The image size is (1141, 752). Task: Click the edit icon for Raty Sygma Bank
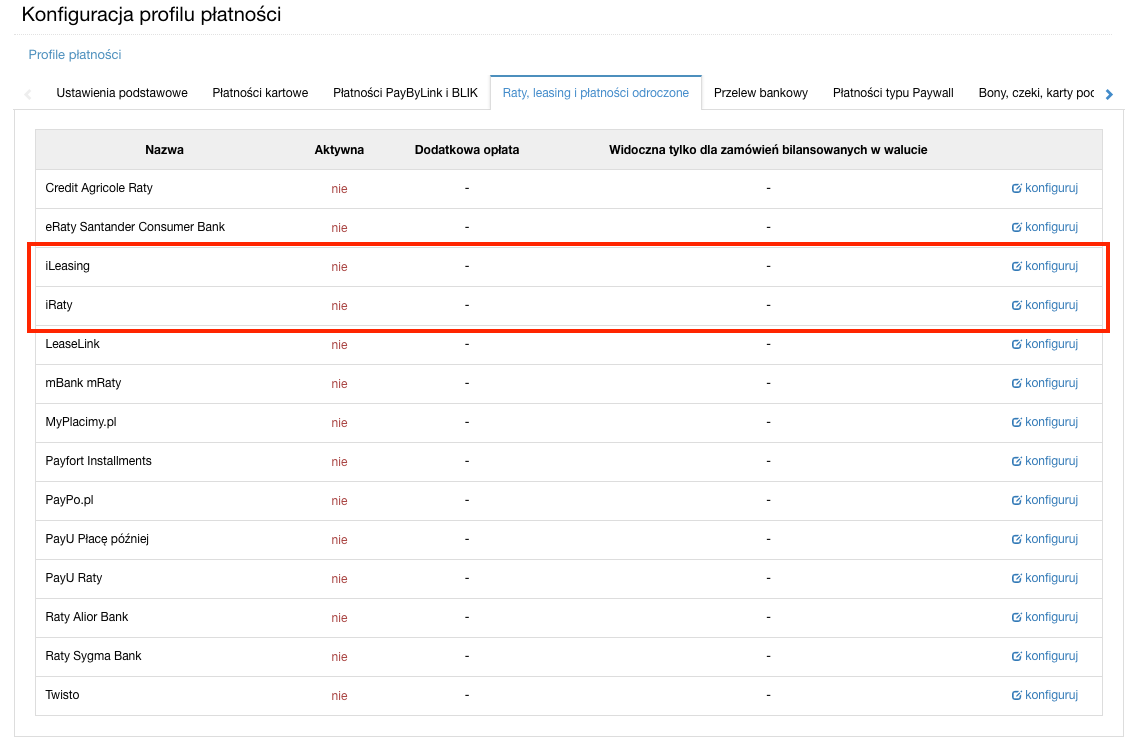(1016, 656)
